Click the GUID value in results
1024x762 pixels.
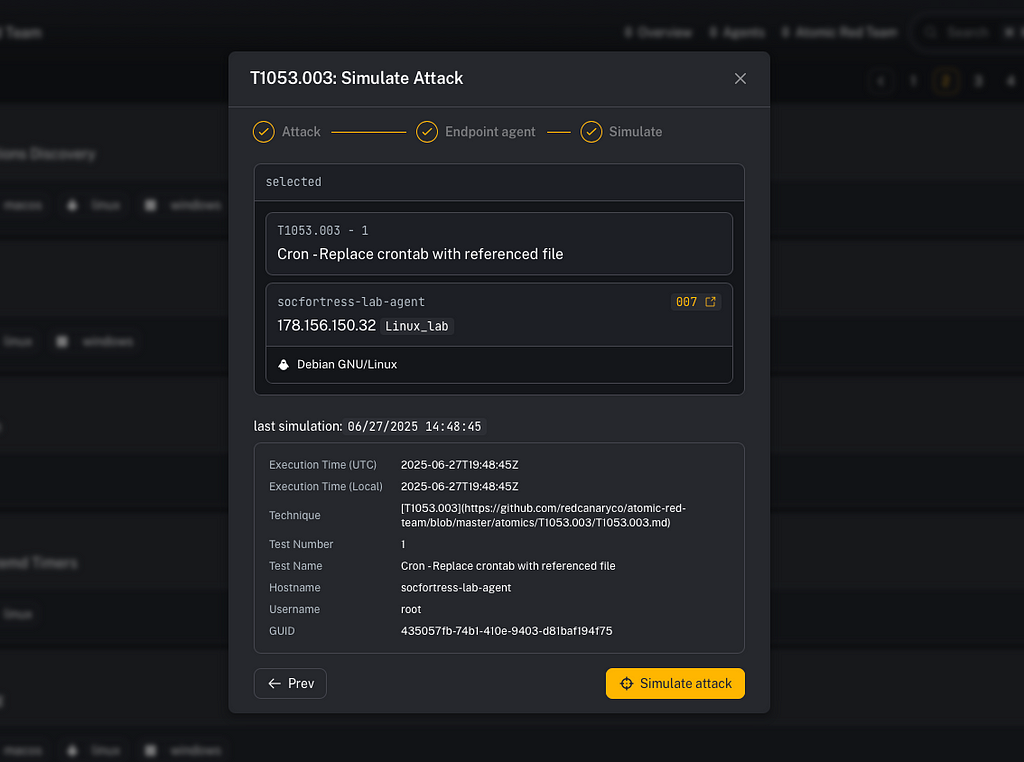[x=506, y=631]
